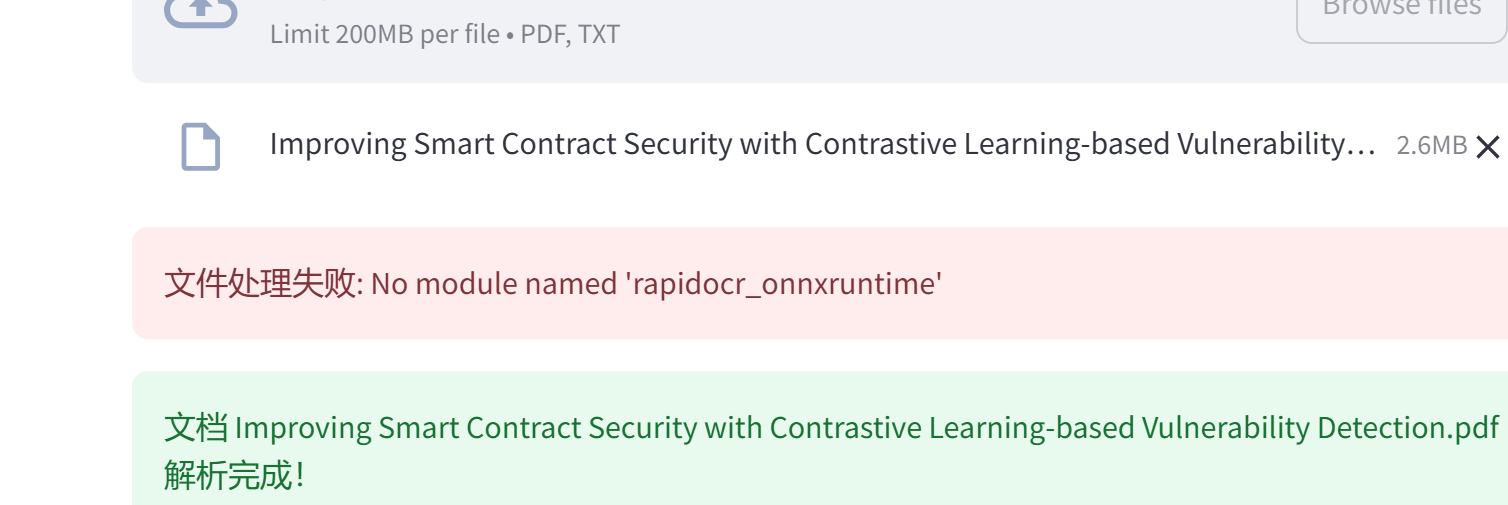
Task: Click the PDF, TXT file type hint
Action: [x=570, y=34]
